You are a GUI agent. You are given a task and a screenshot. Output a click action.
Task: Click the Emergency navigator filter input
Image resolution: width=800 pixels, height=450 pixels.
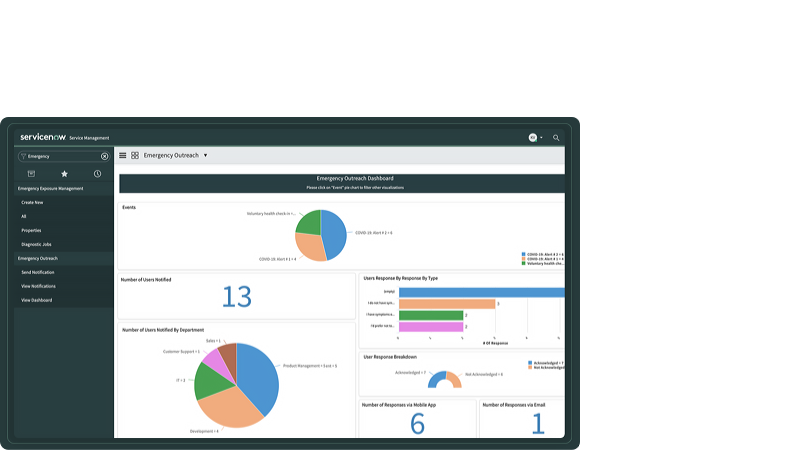63,157
